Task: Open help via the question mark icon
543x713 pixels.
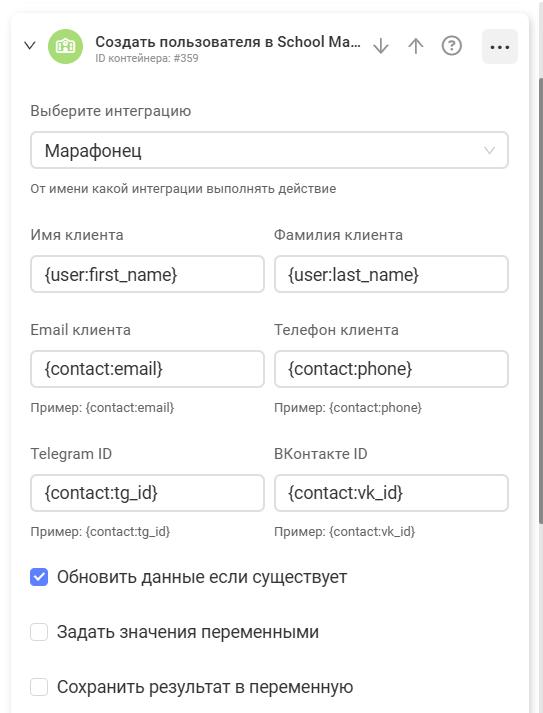Action: [x=452, y=46]
